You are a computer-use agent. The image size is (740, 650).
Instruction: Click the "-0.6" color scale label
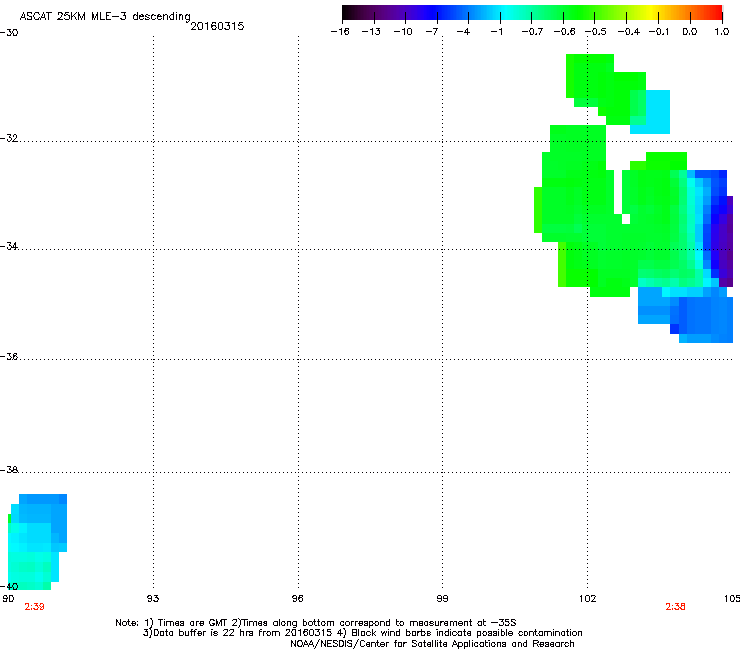tap(564, 32)
